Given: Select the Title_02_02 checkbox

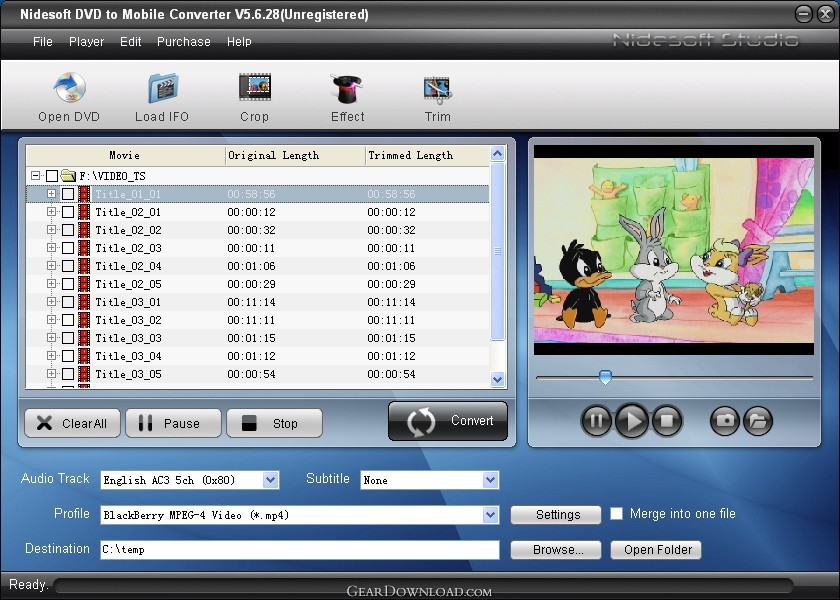Looking at the screenshot, I should point(68,230).
